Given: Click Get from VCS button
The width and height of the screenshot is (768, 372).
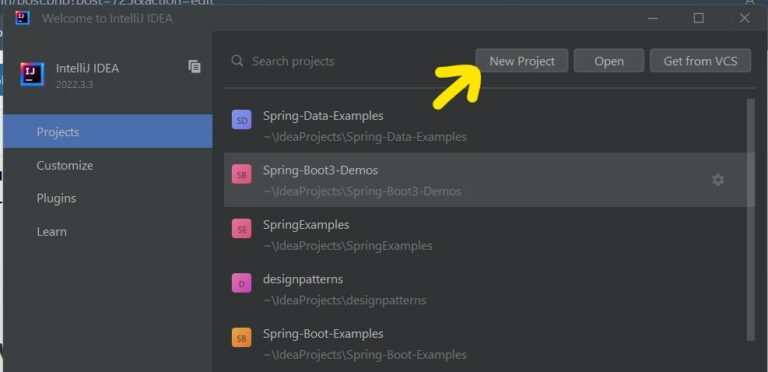Looking at the screenshot, I should pos(700,61).
